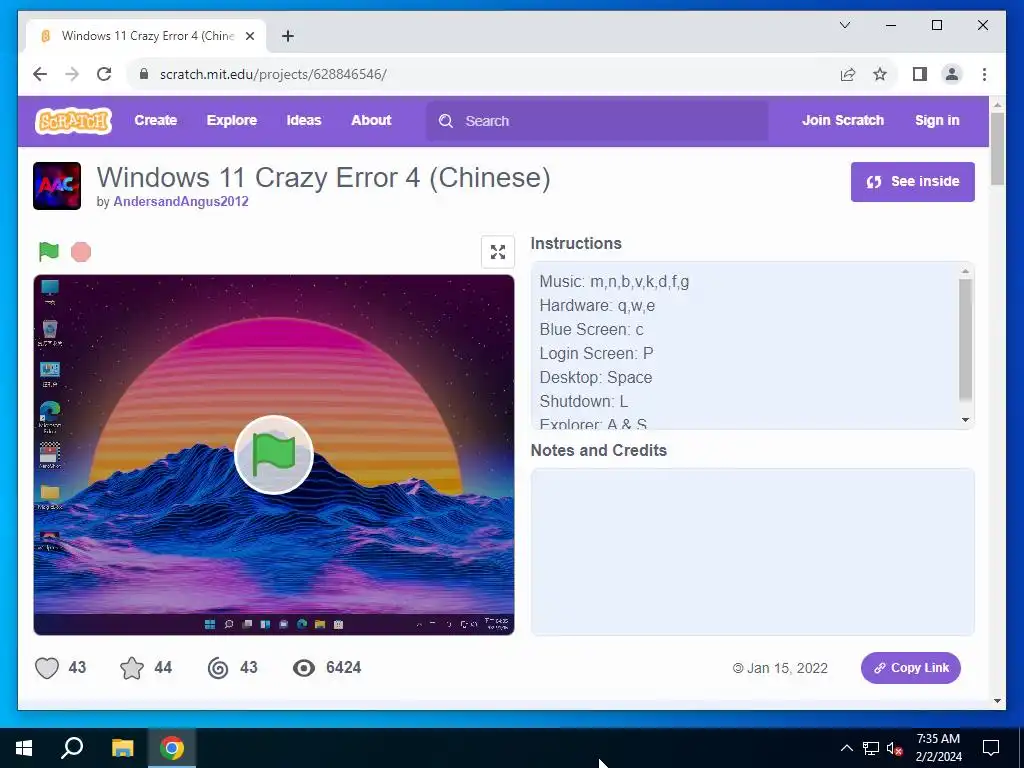Click the Instructions box scrollbar thumb
Image resolution: width=1024 pixels, height=768 pixels.
click(x=965, y=340)
